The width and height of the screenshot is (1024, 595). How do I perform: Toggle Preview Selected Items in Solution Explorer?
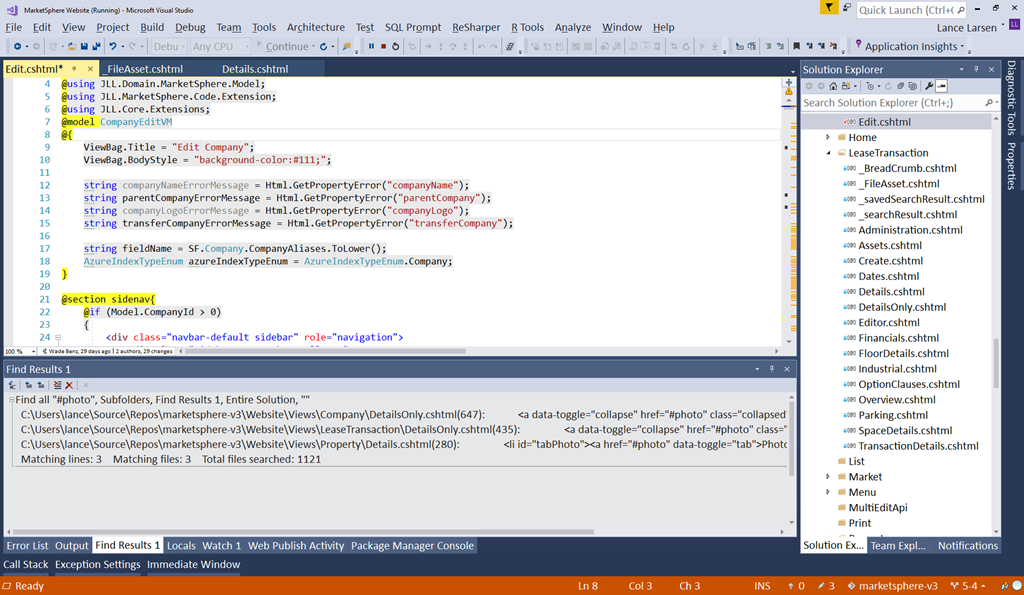(942, 86)
